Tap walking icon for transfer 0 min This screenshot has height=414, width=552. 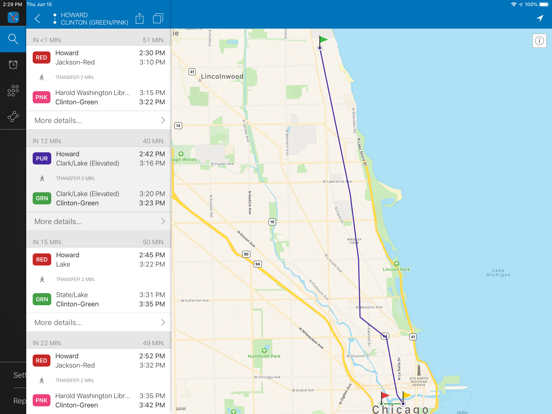coord(42,178)
